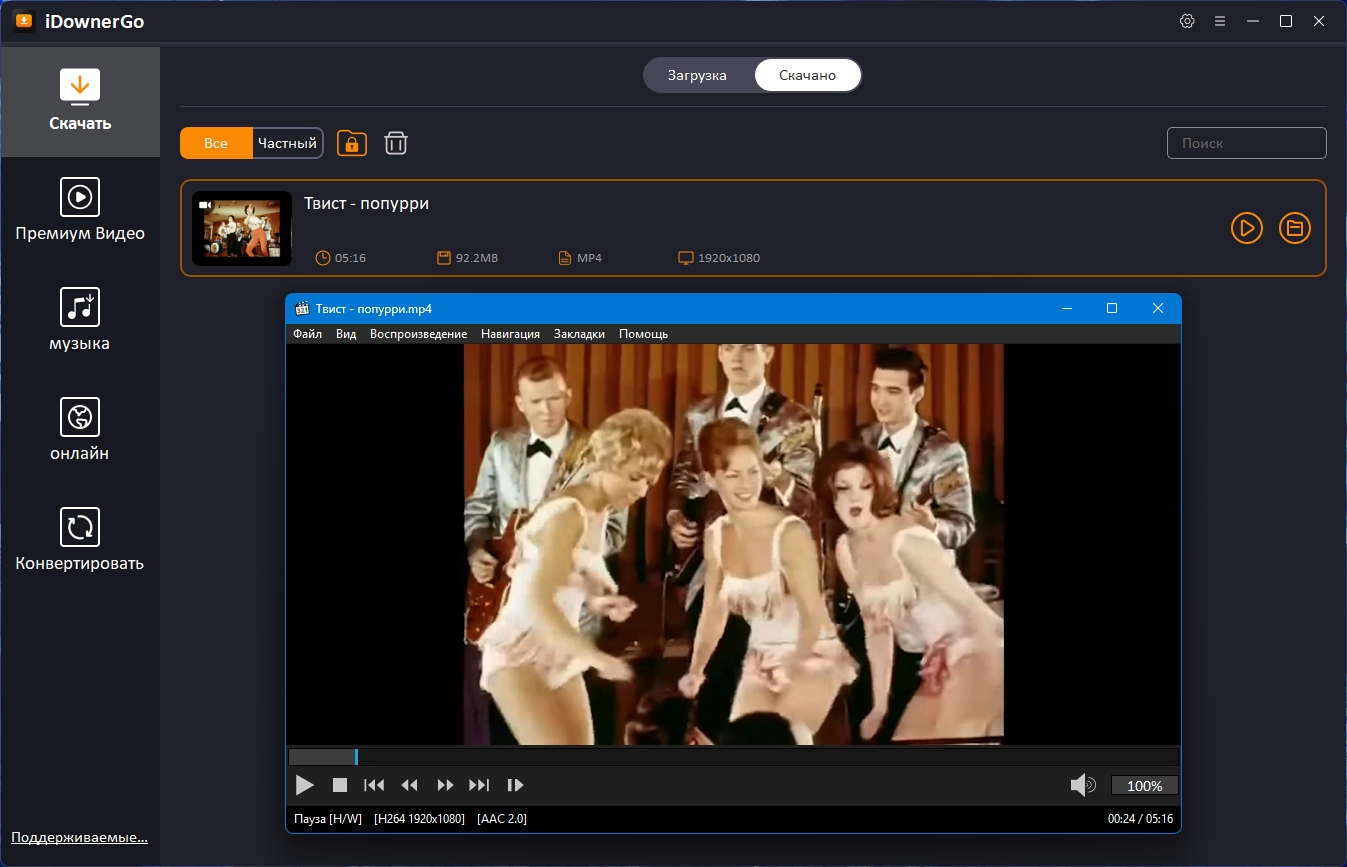Click the Поиск search field

tap(1246, 143)
